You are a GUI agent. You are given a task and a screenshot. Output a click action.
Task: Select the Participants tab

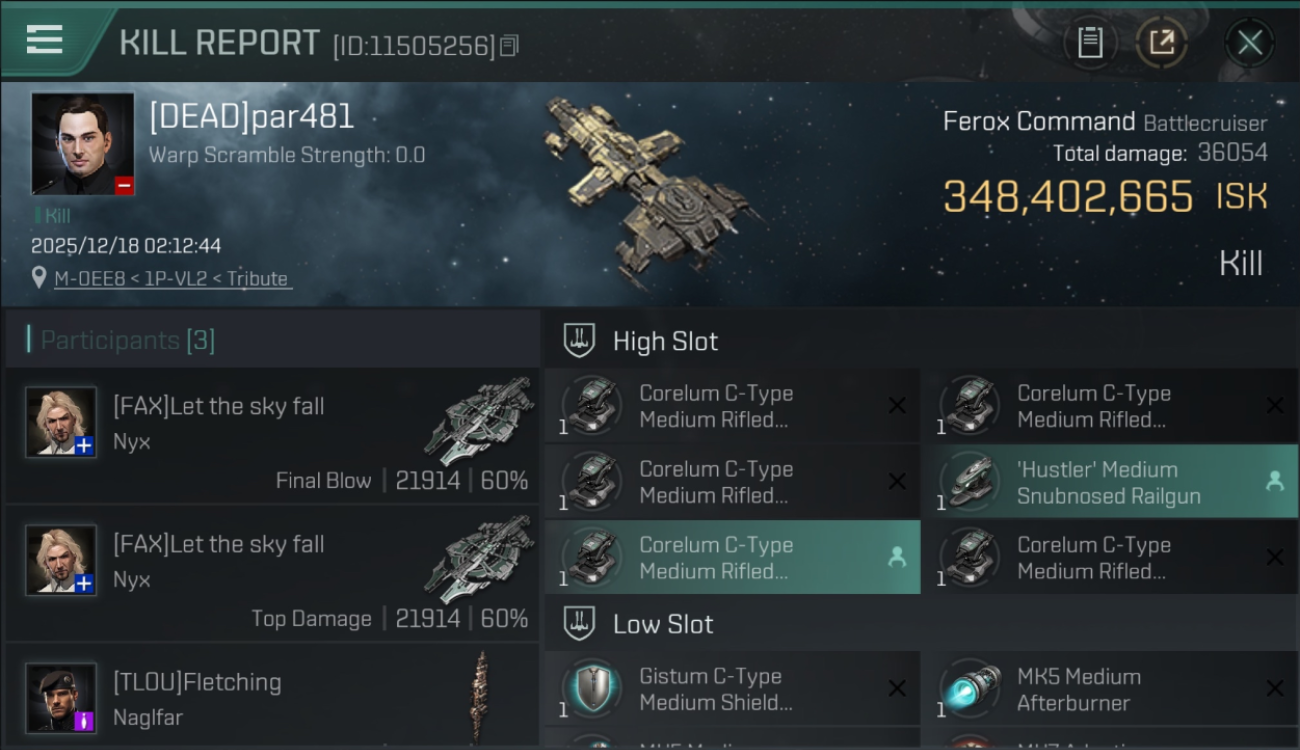pos(127,340)
